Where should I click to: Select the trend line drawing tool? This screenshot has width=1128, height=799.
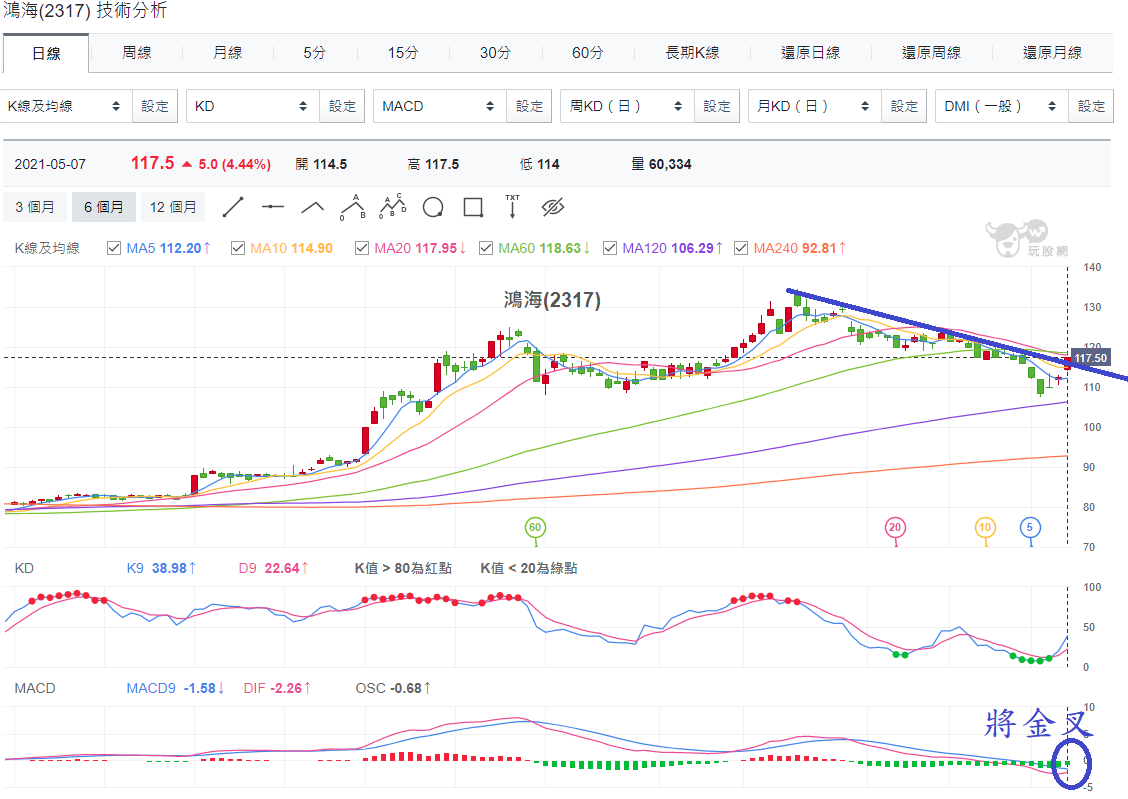(x=233, y=207)
